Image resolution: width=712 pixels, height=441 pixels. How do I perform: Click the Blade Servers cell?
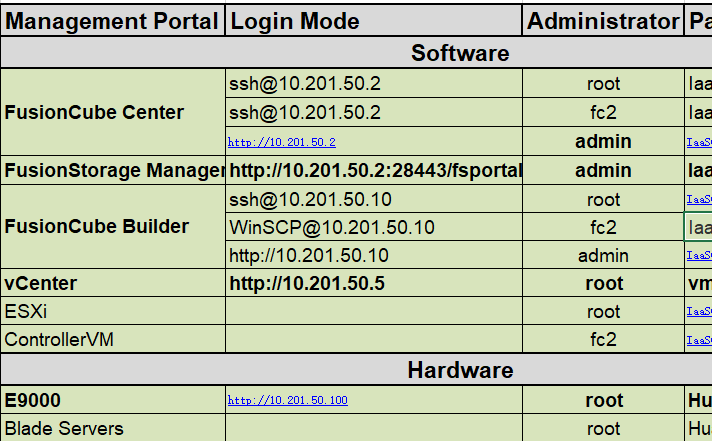coord(64,429)
